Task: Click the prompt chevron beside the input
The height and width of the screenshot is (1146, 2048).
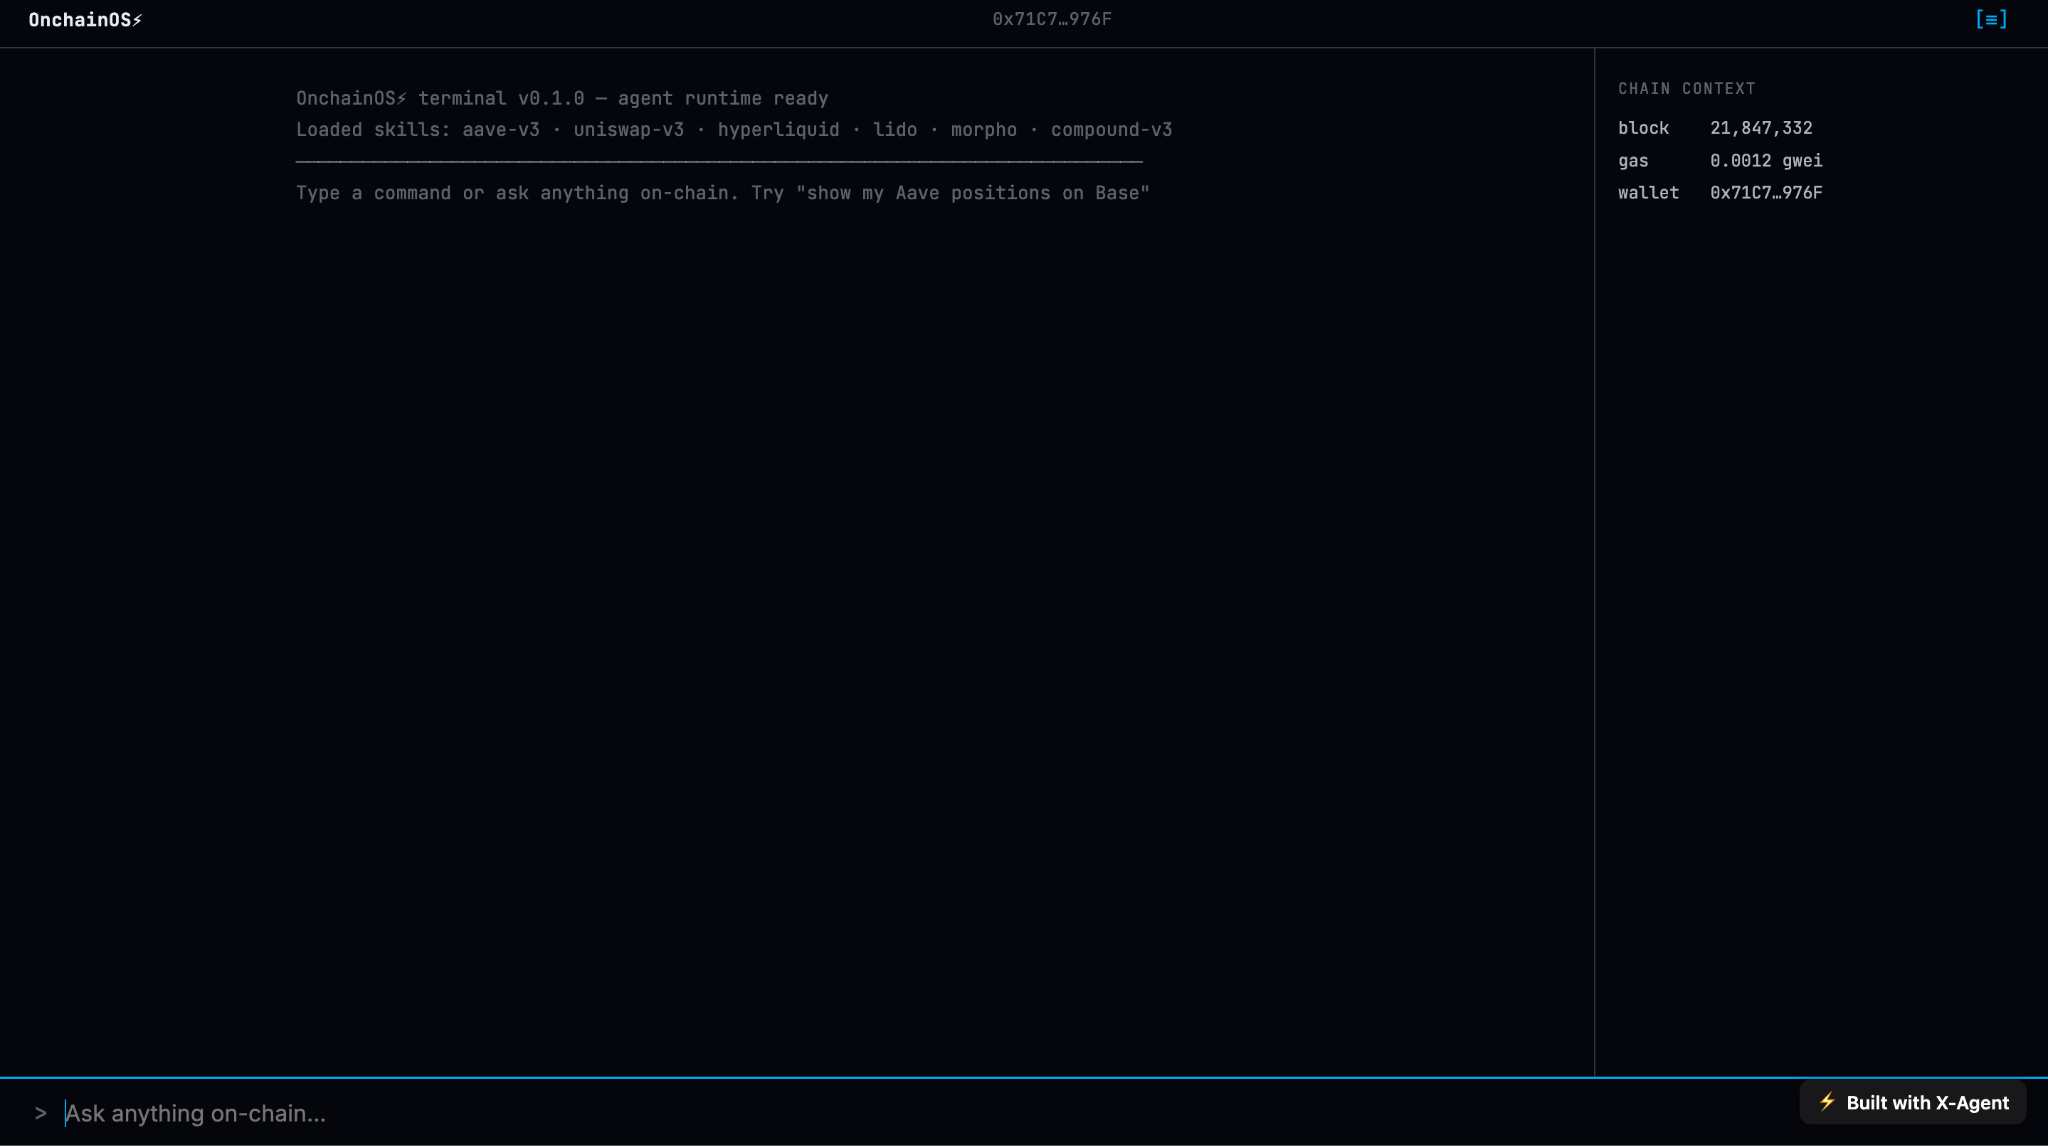Action: tap(40, 1113)
